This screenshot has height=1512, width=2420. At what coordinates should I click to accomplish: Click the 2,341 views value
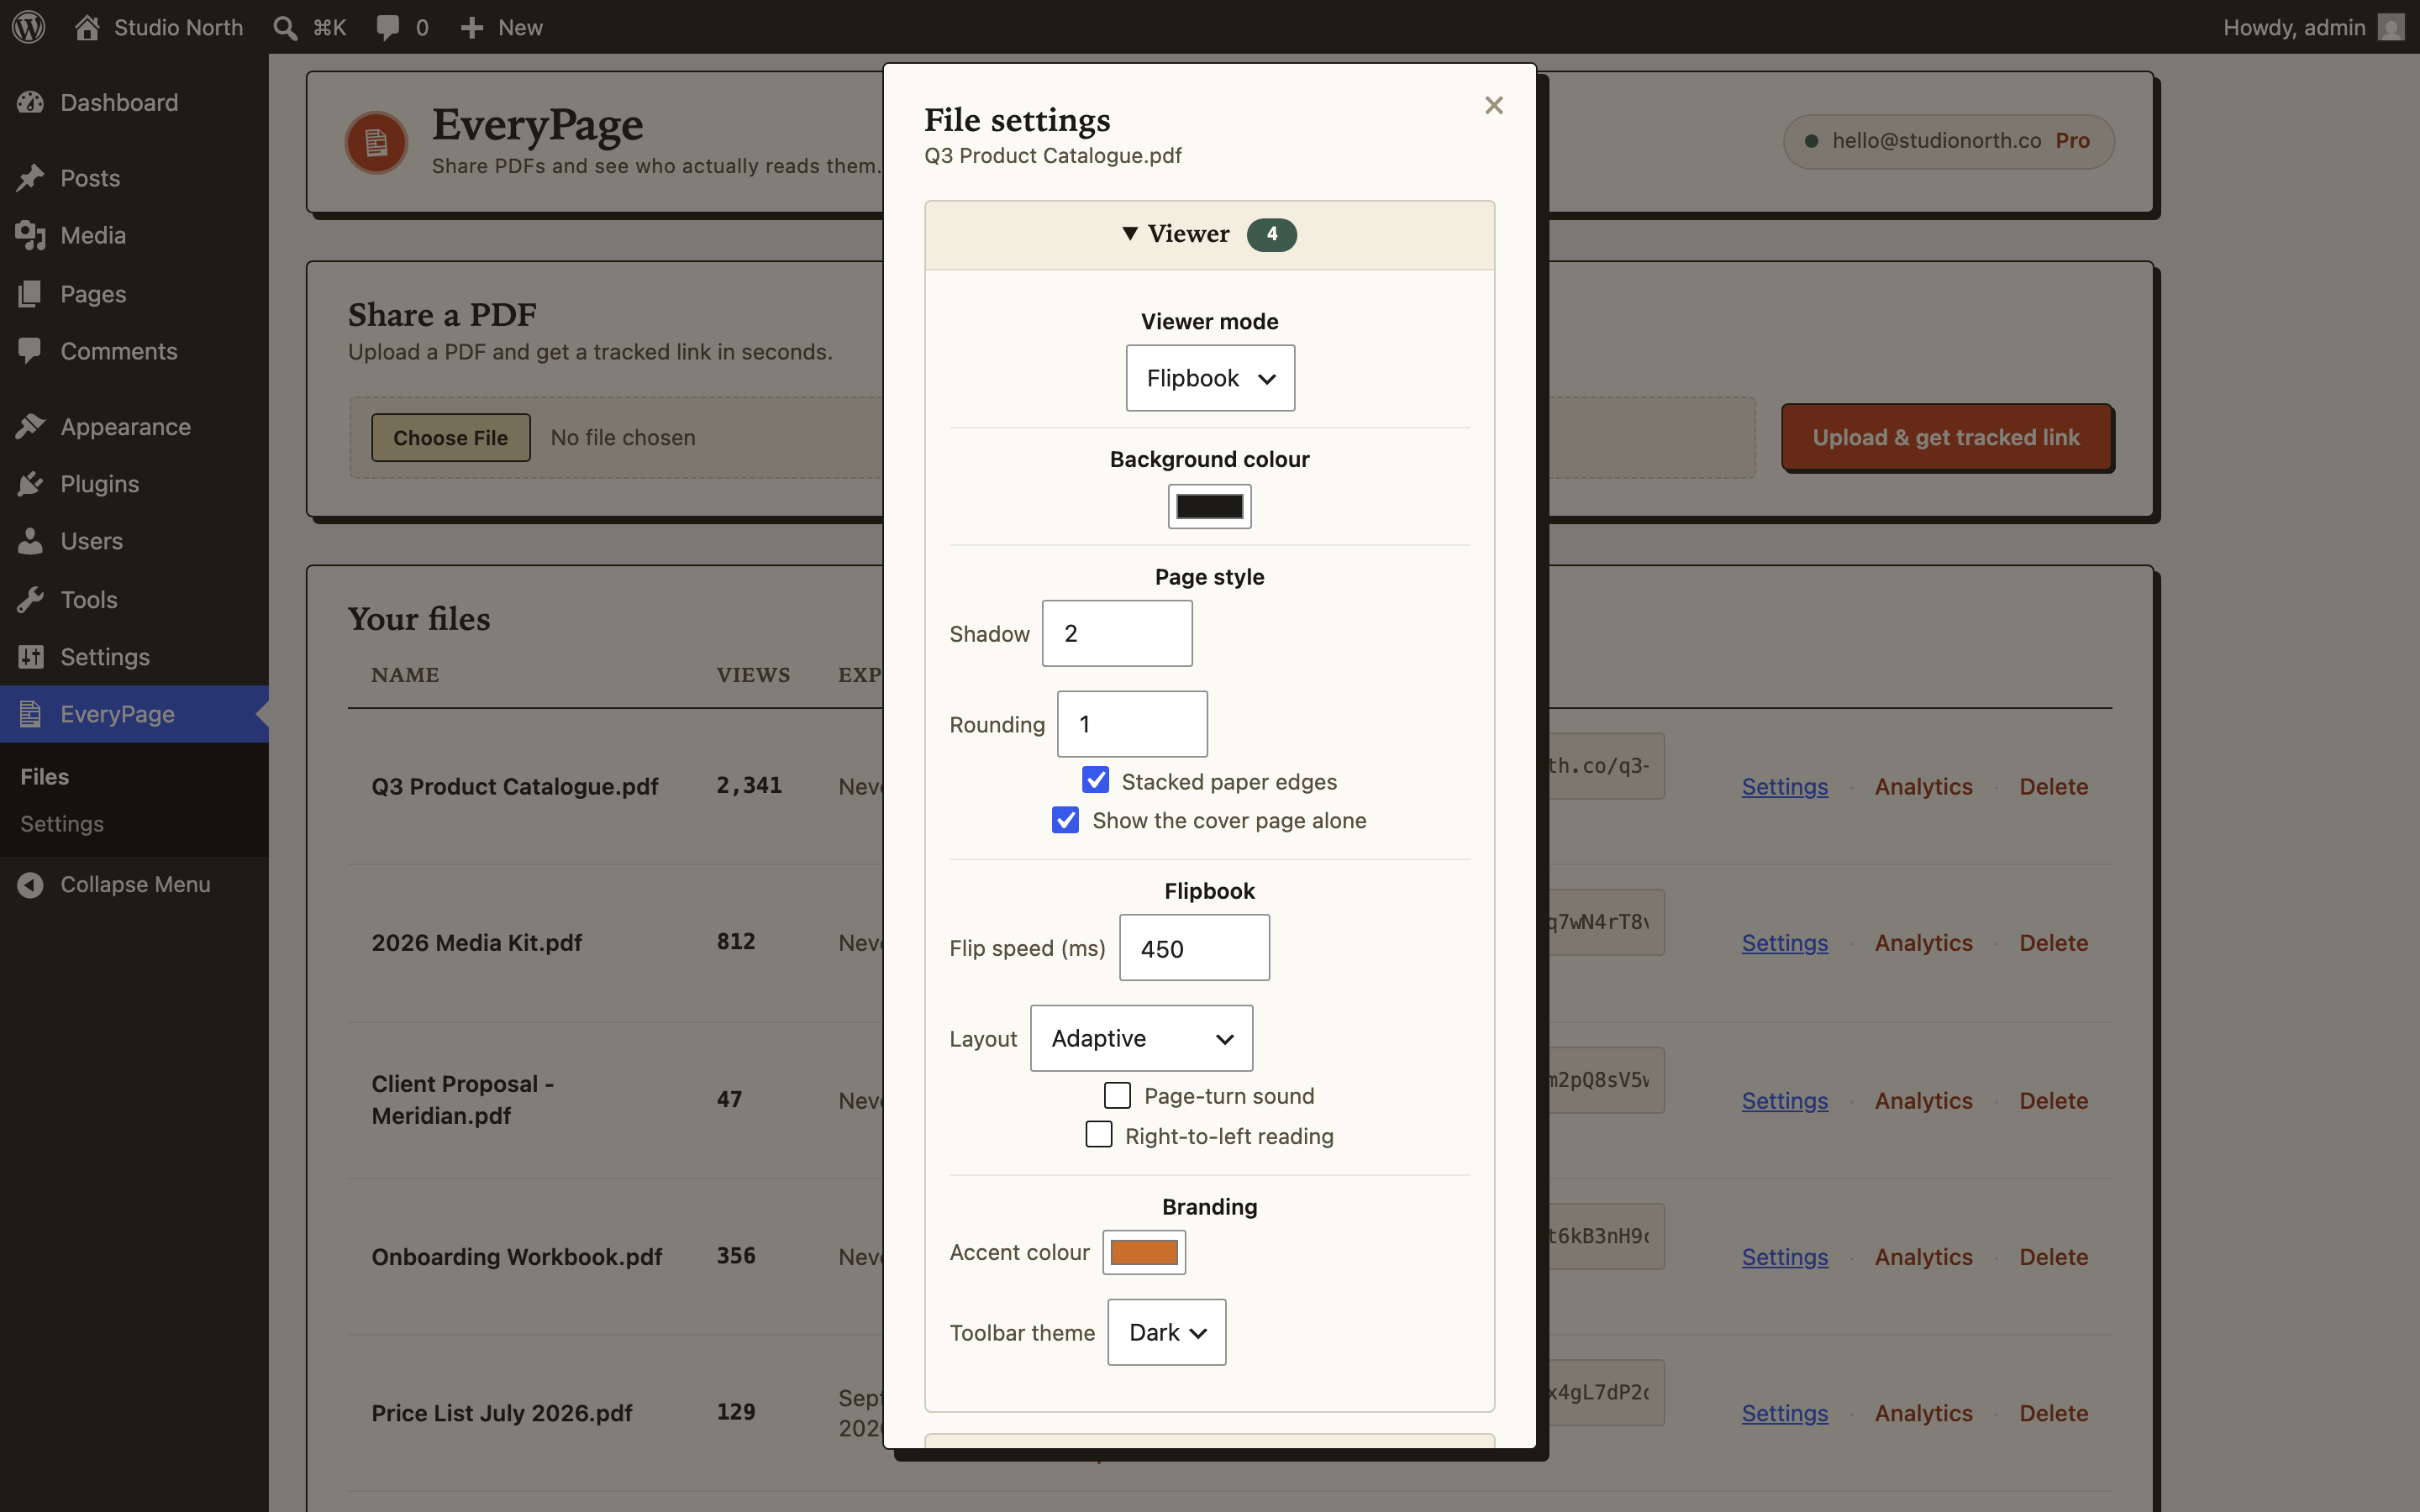[x=749, y=785]
